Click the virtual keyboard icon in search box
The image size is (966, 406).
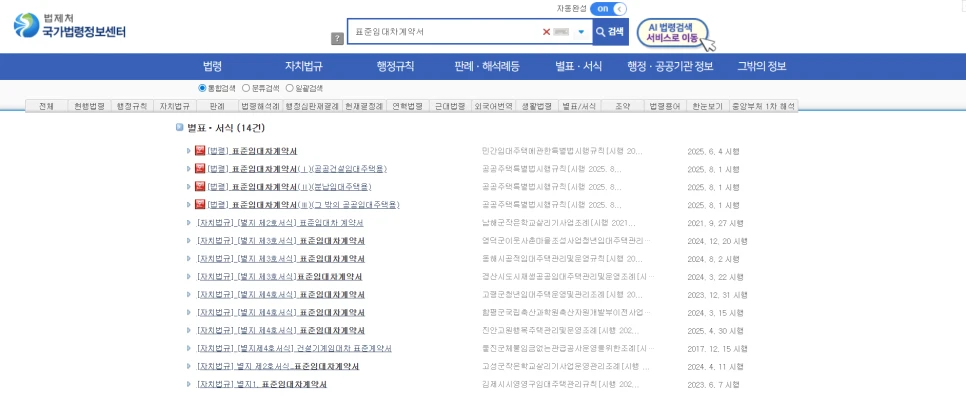pyautogui.click(x=562, y=32)
